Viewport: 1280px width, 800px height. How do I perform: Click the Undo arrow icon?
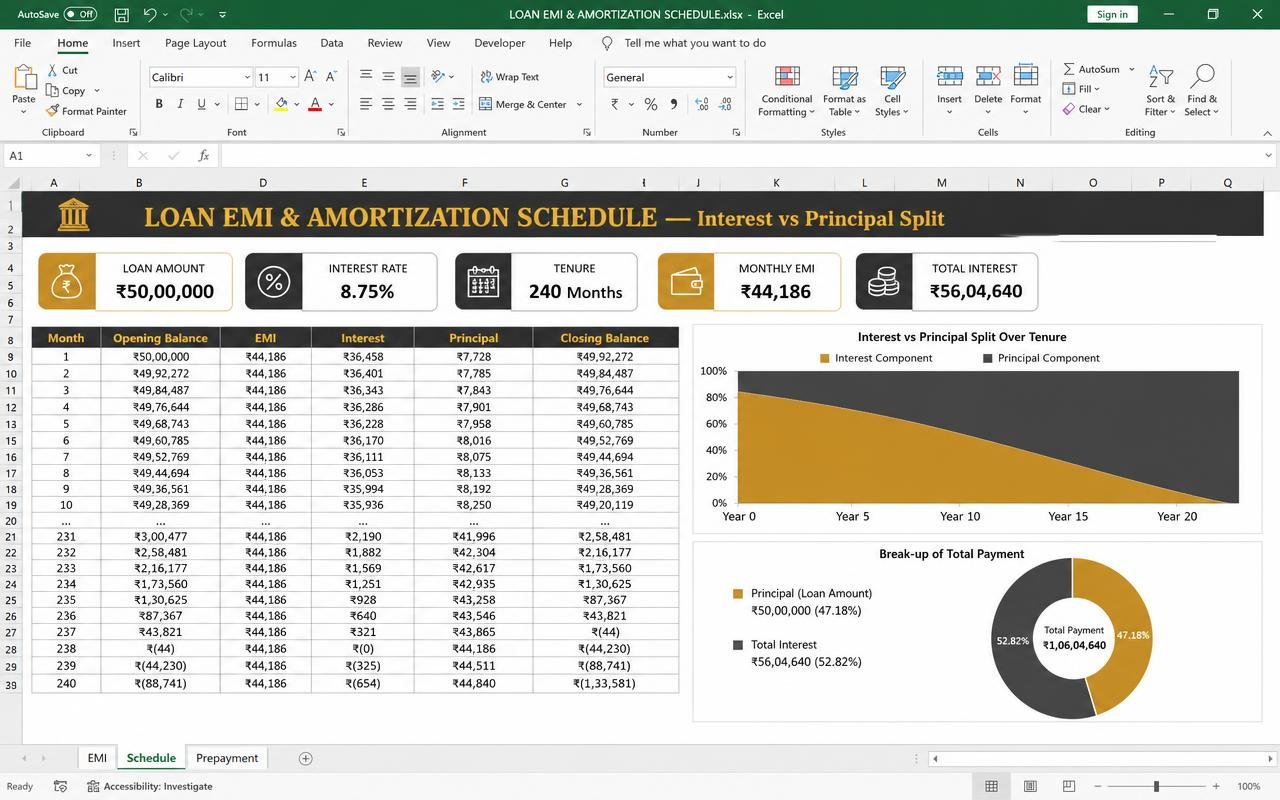pos(149,14)
